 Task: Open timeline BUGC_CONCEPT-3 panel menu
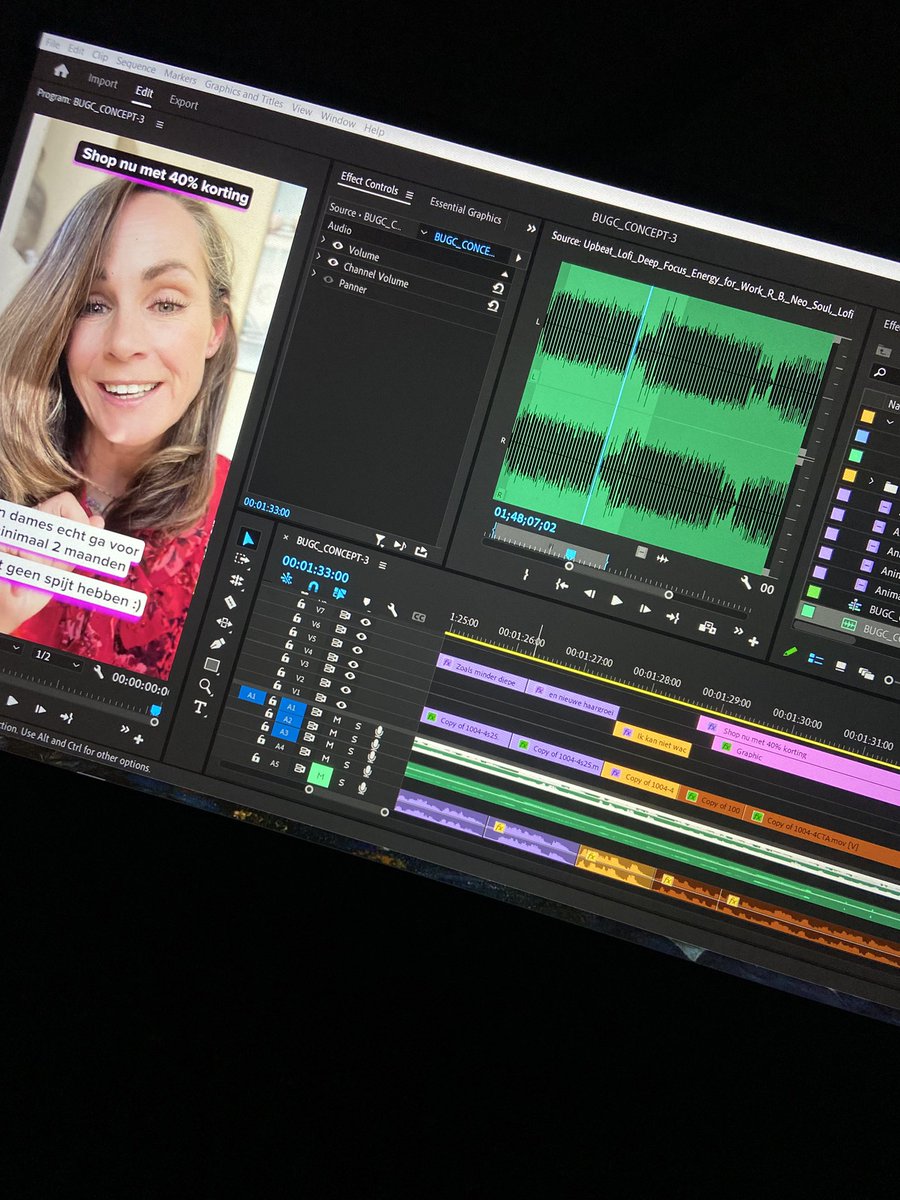click(x=382, y=565)
